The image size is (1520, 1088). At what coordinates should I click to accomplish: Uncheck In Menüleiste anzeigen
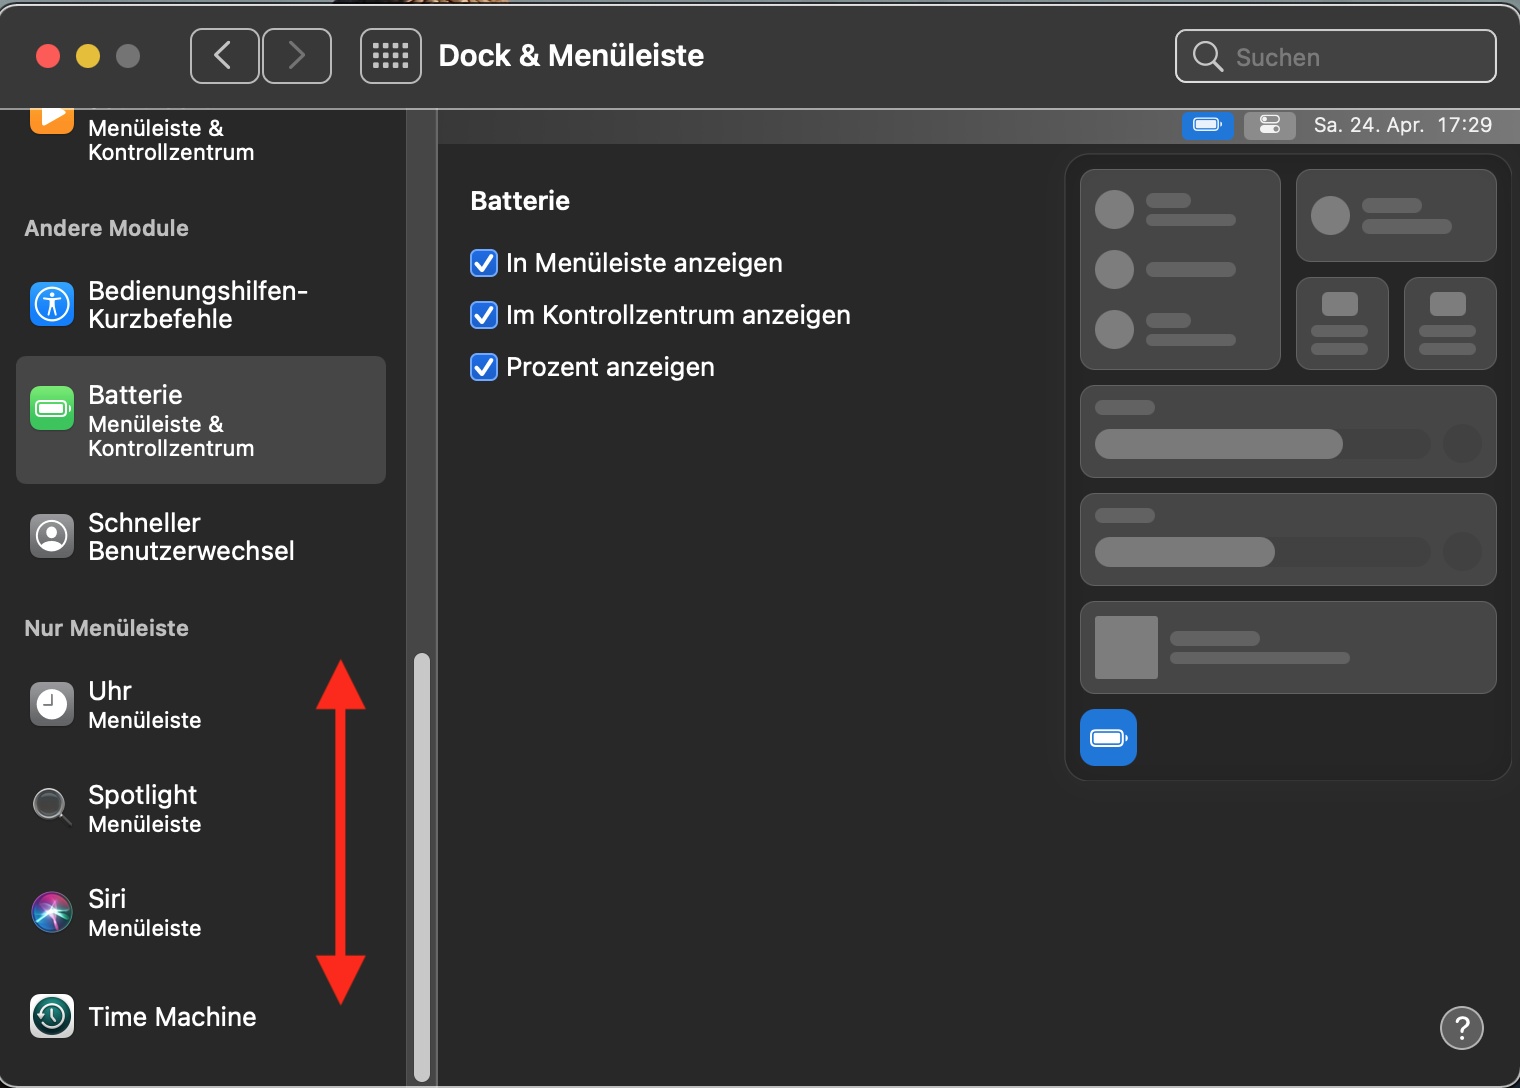click(x=484, y=263)
